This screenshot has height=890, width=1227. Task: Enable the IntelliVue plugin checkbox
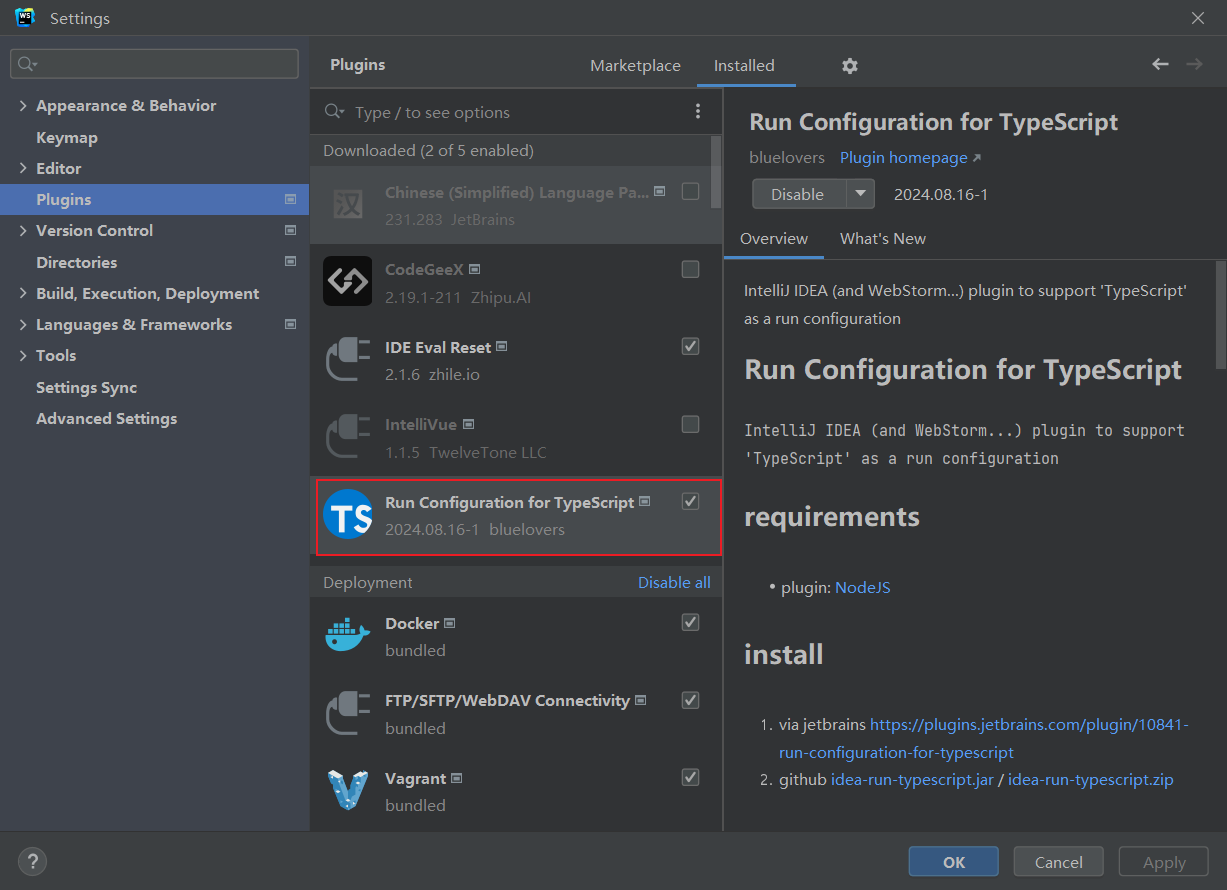[x=690, y=424]
